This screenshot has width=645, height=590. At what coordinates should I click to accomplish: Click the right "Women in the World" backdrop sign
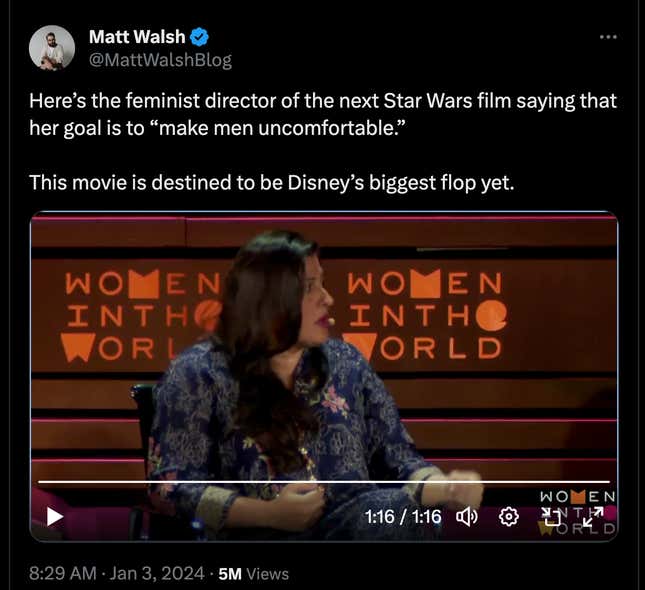click(x=425, y=315)
